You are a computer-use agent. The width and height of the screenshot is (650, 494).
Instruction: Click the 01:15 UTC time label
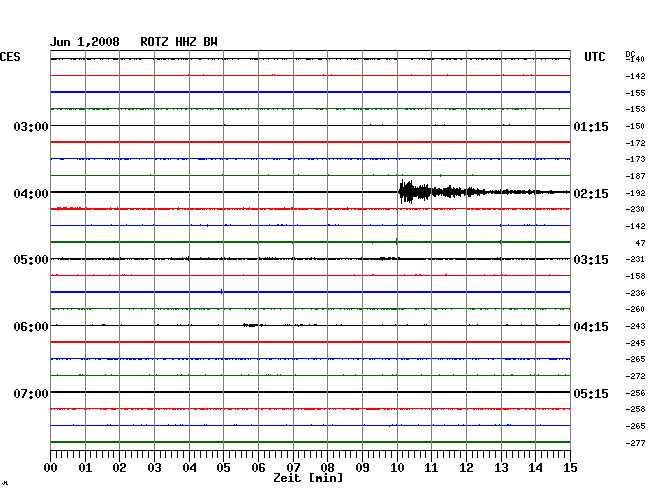(x=591, y=126)
